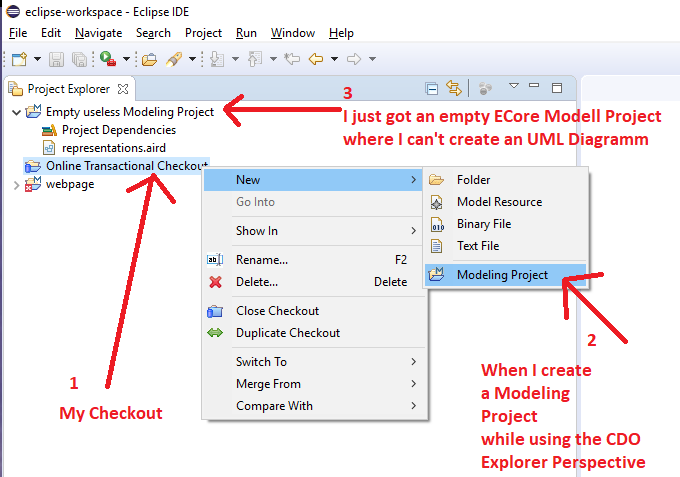Choose Merge From in the context menu

click(315, 384)
